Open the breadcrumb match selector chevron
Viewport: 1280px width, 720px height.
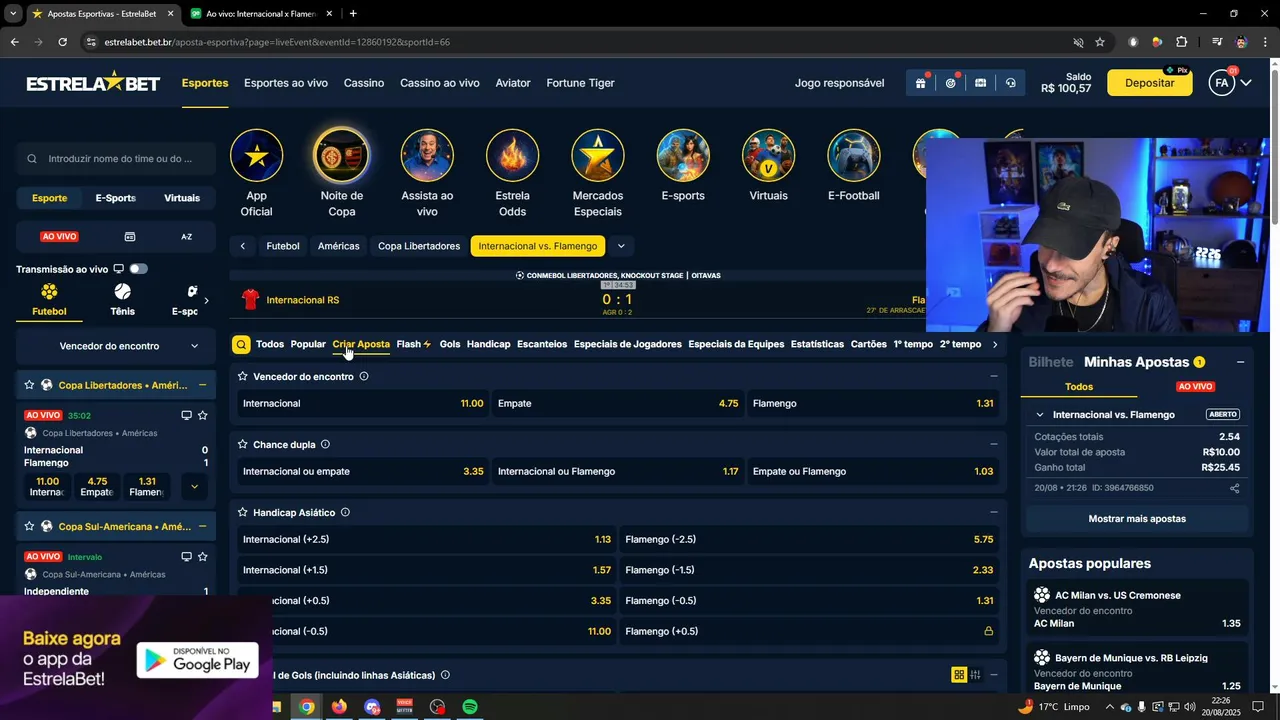[621, 246]
